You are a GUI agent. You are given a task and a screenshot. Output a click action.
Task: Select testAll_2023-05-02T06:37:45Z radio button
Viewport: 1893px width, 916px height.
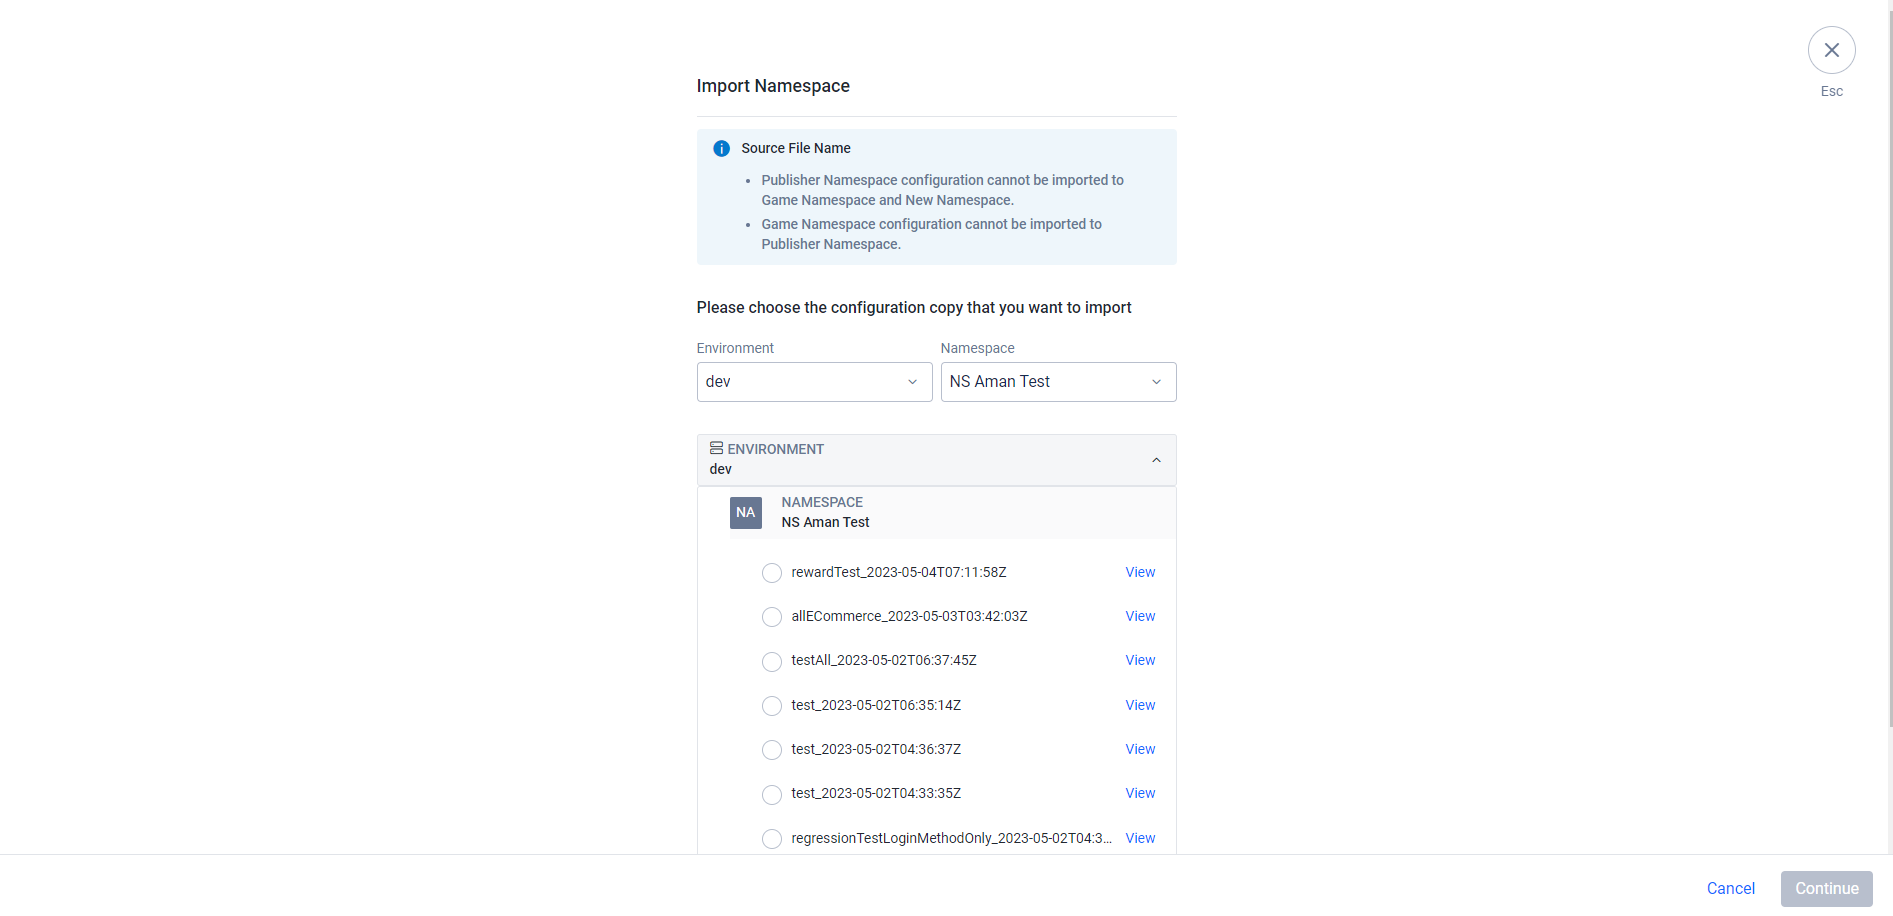point(772,662)
